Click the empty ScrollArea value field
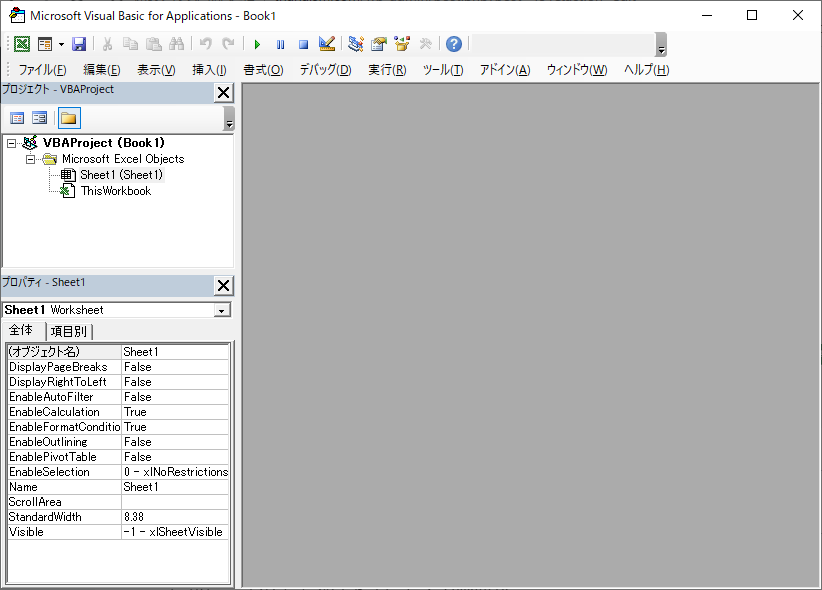Image resolution: width=822 pixels, height=590 pixels. point(175,502)
